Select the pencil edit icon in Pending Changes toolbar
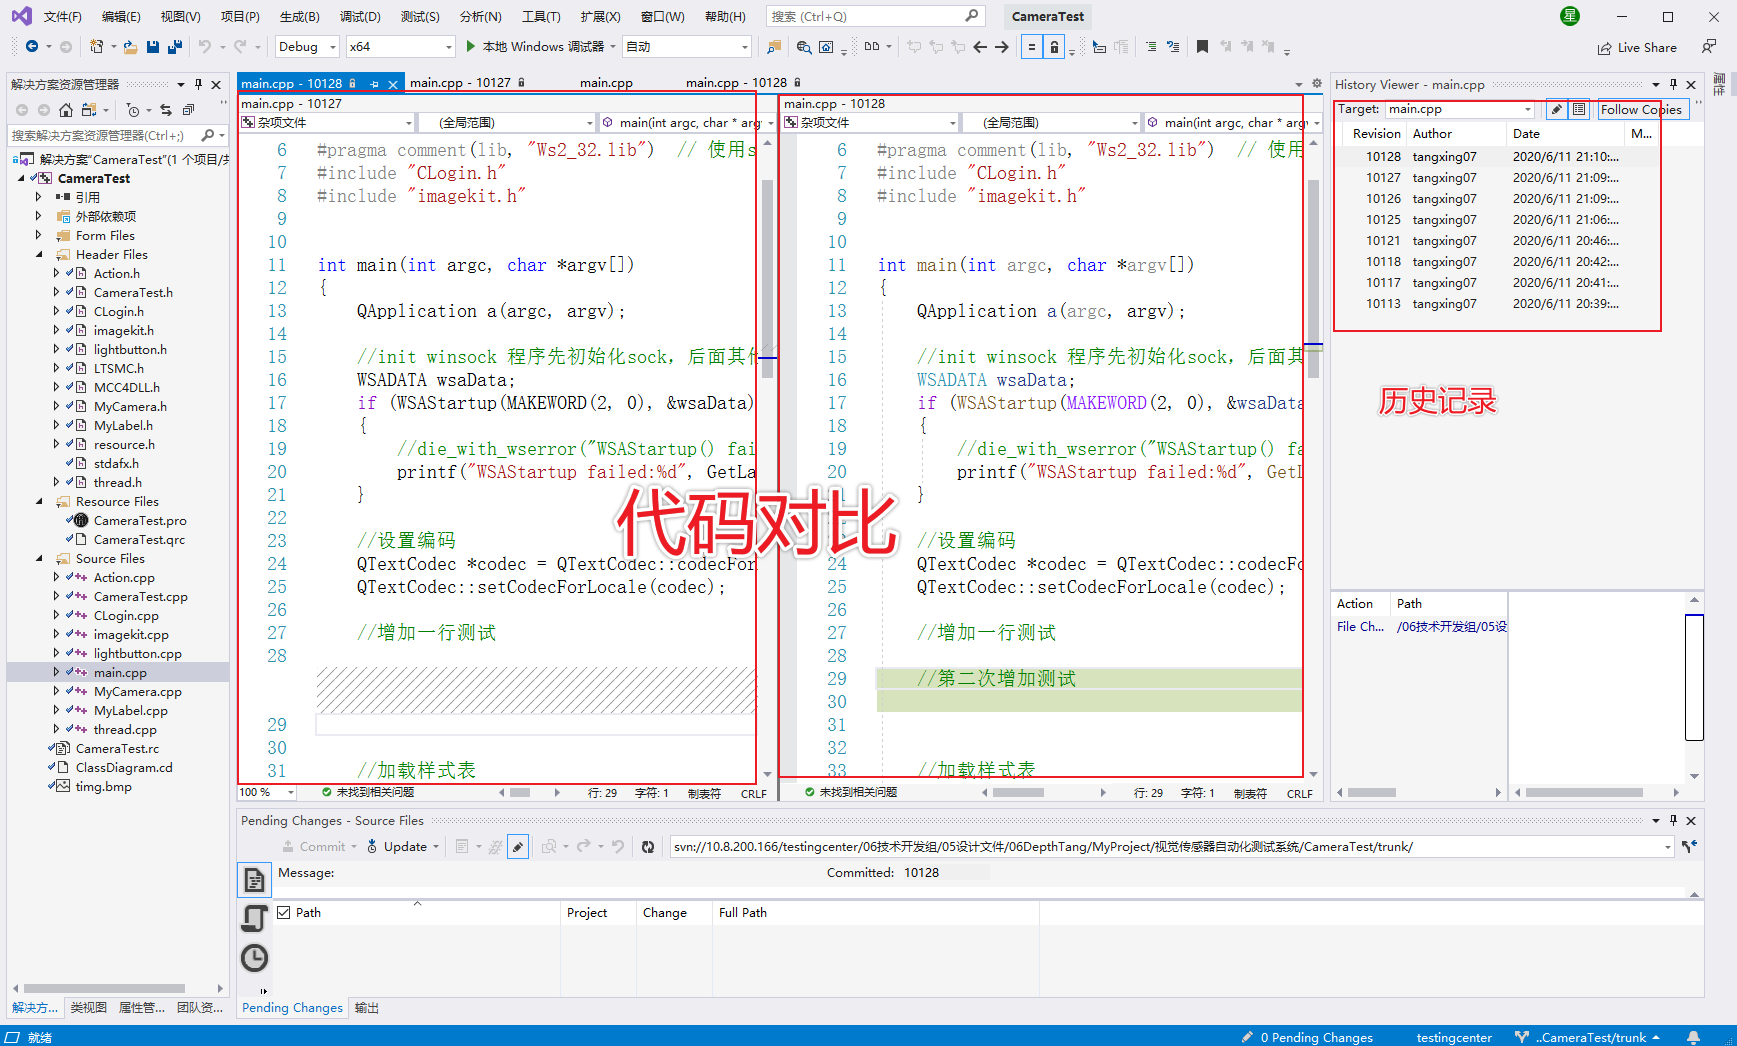The width and height of the screenshot is (1737, 1046). tap(518, 846)
